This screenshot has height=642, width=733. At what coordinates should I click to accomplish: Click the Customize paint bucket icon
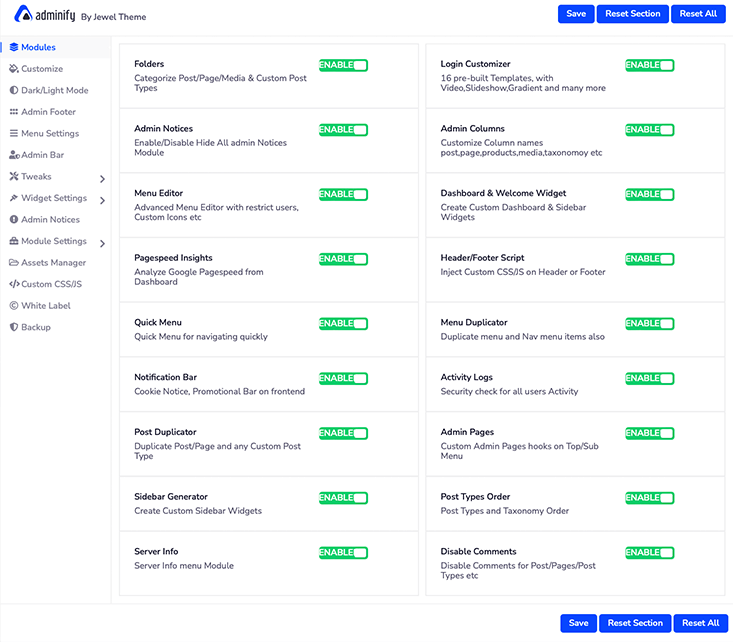pos(13,69)
